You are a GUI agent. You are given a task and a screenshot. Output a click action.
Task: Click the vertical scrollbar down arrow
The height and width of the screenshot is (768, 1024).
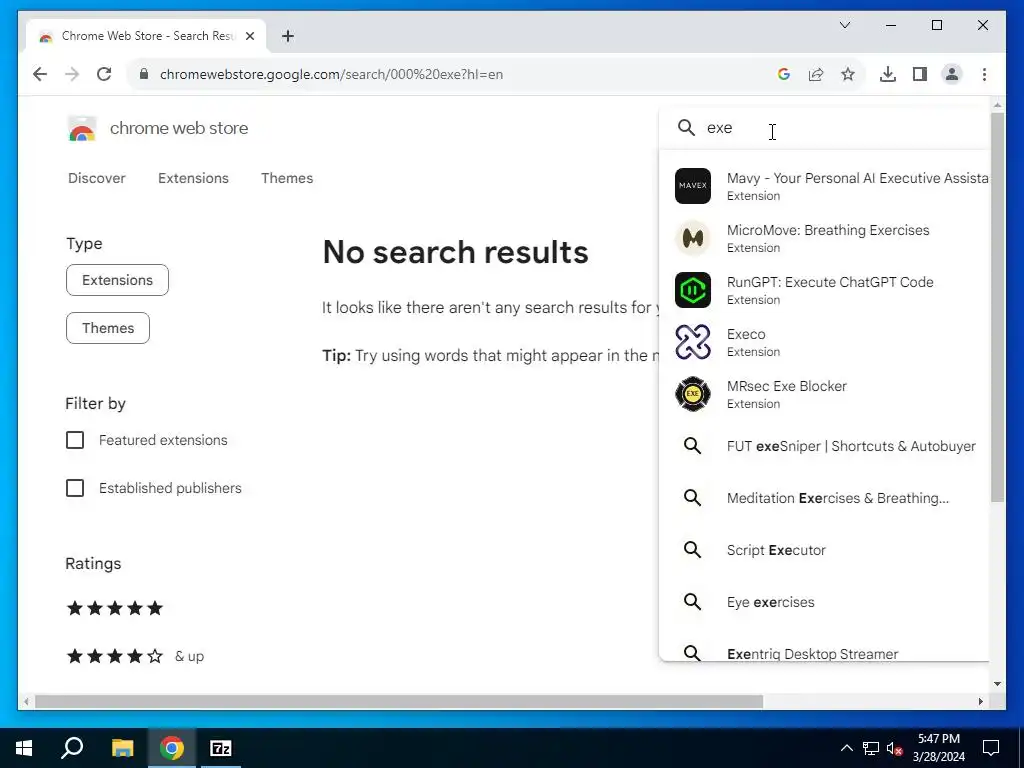997,684
